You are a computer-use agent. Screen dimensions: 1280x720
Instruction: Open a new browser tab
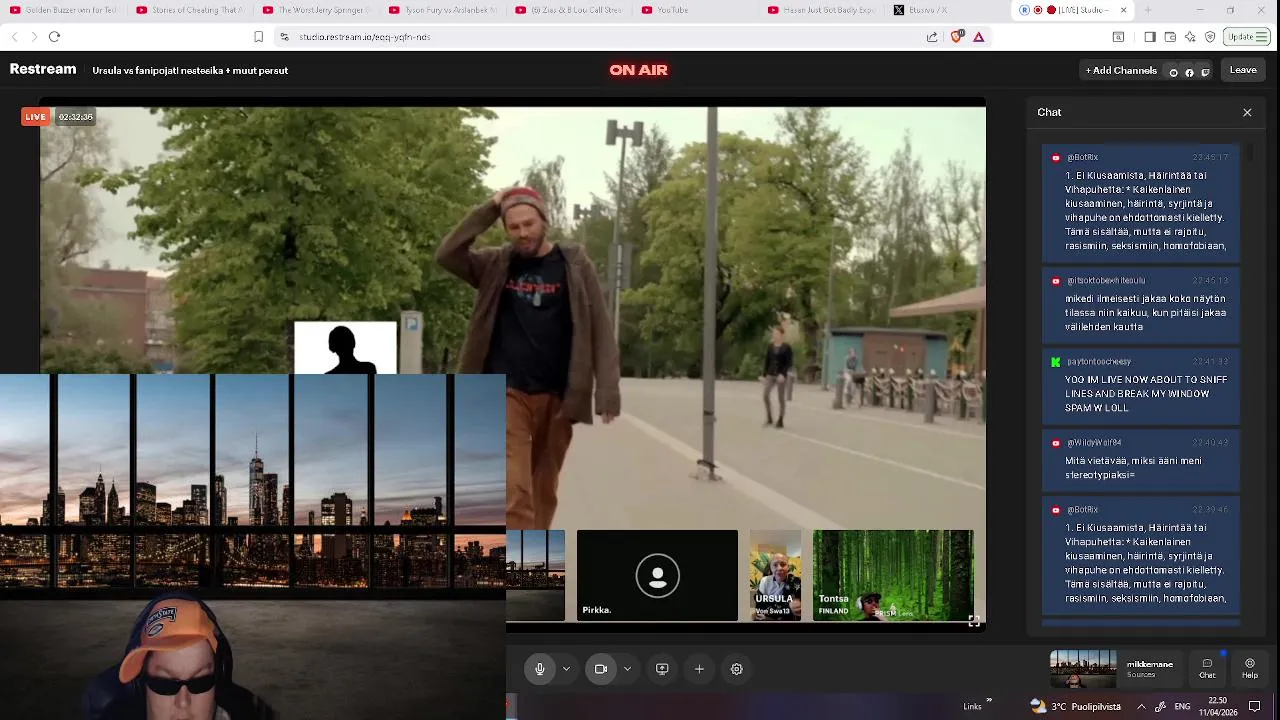(1147, 10)
